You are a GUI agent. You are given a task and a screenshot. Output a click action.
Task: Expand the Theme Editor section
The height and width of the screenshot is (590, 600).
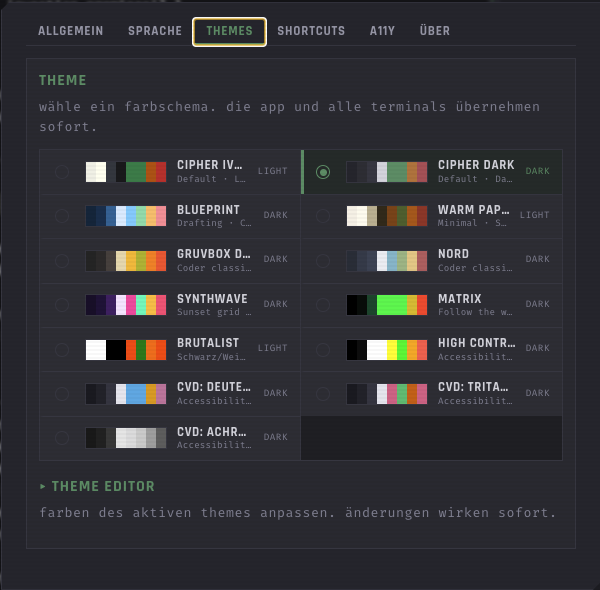point(97,486)
